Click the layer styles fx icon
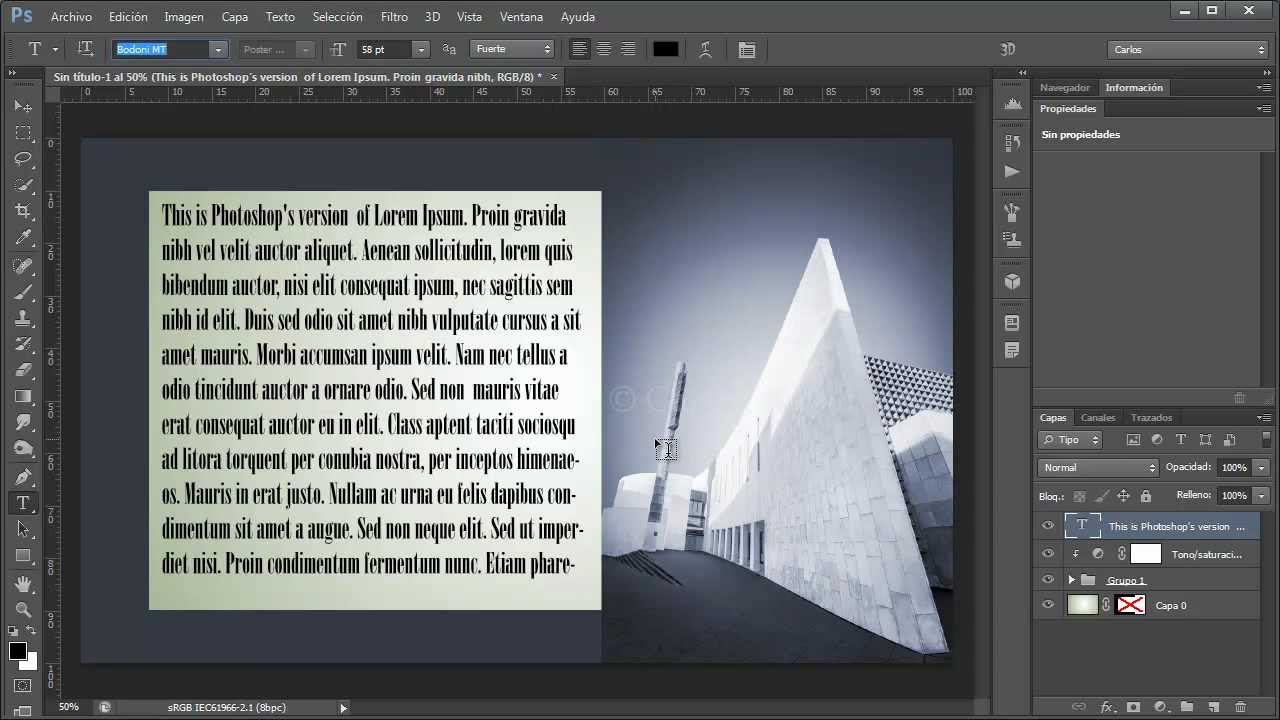The height and width of the screenshot is (720, 1280). pyautogui.click(x=1107, y=707)
